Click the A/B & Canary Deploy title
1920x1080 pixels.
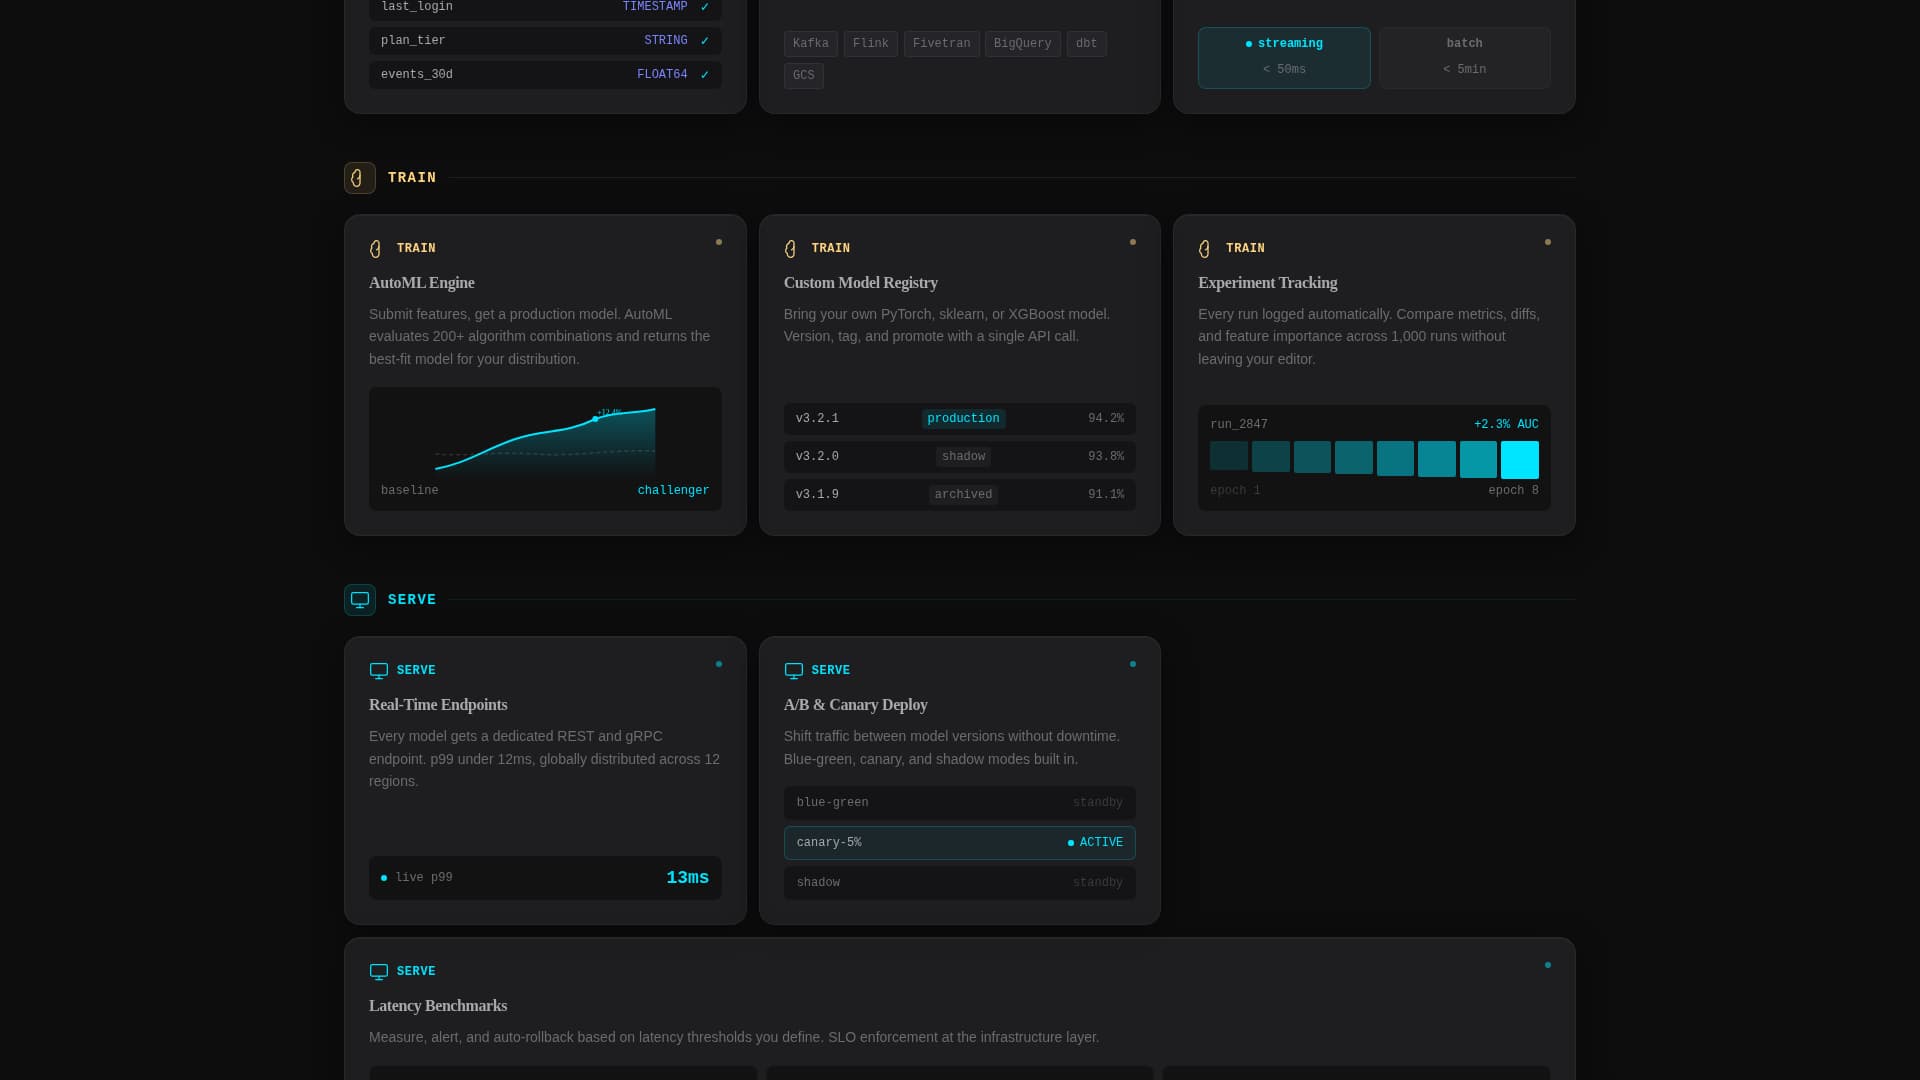[856, 705]
